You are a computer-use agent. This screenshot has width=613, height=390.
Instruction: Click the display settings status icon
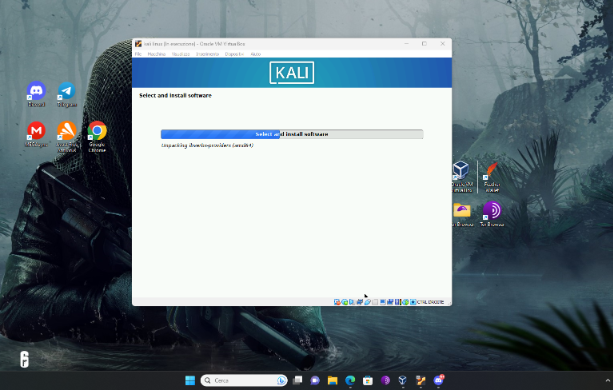click(382, 302)
